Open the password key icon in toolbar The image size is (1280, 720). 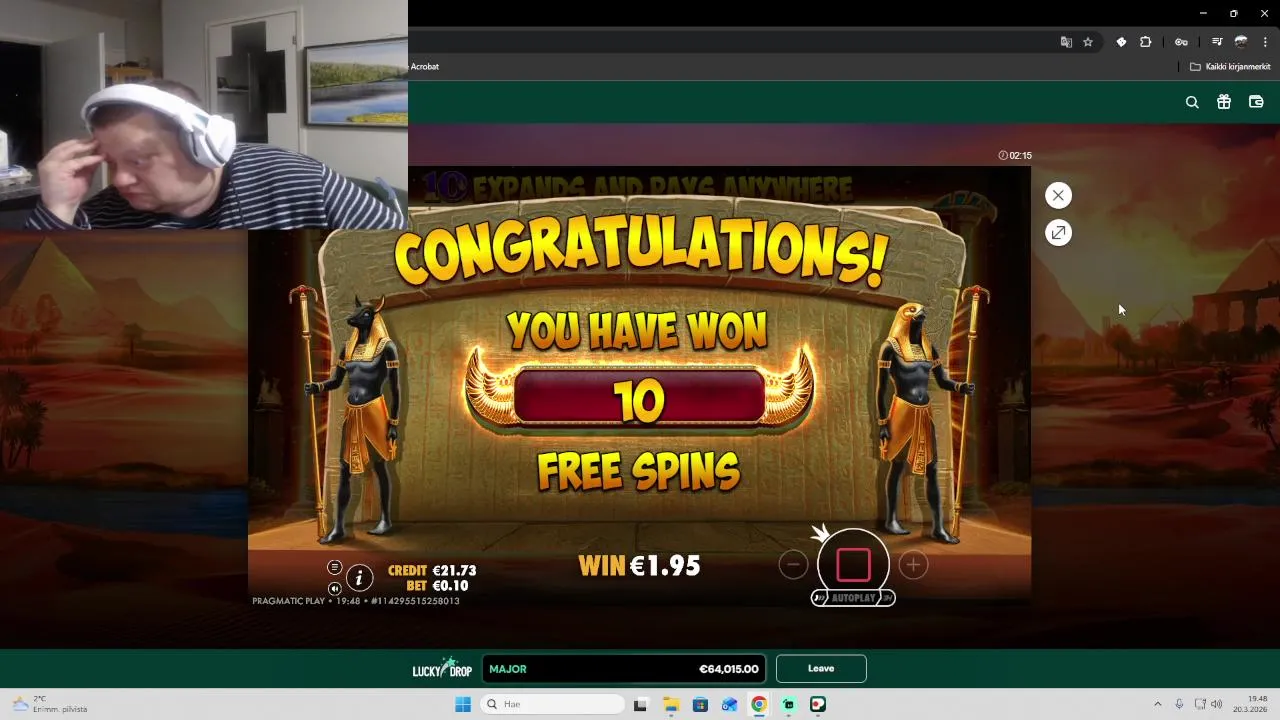[x=1181, y=42]
